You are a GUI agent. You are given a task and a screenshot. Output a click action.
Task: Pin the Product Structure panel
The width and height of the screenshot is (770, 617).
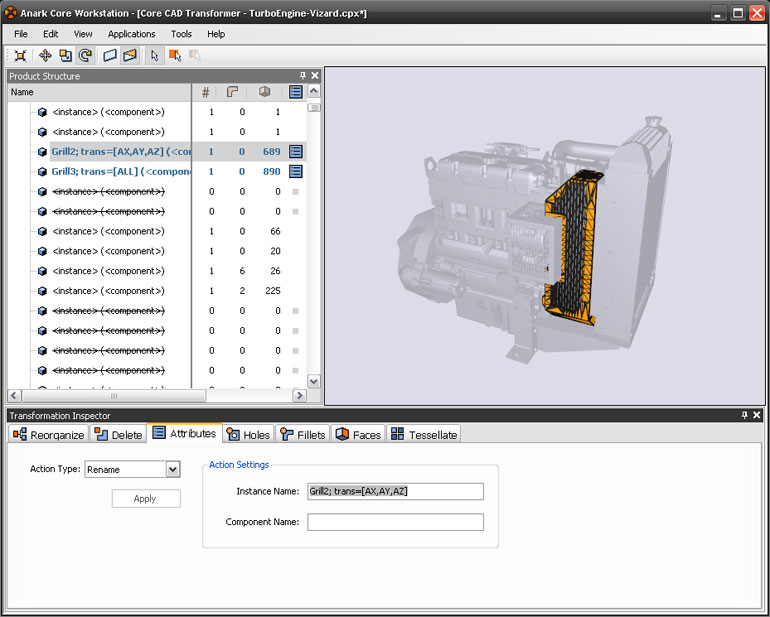coord(302,76)
